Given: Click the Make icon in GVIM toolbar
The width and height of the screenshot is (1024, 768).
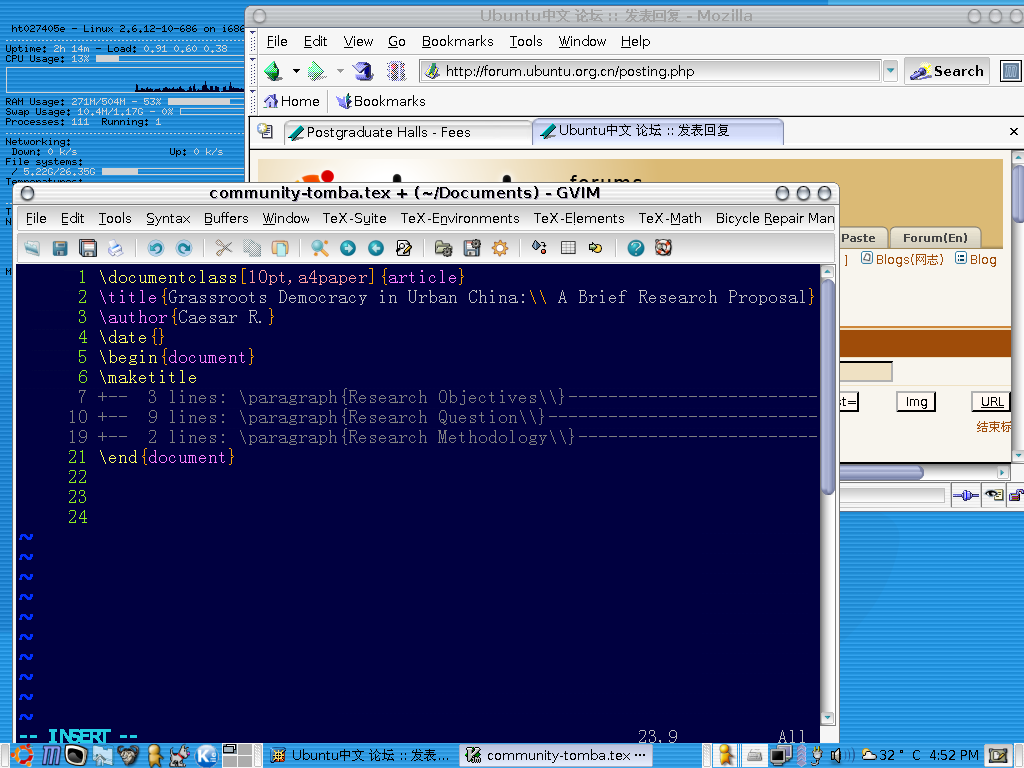Looking at the screenshot, I should pos(539,248).
